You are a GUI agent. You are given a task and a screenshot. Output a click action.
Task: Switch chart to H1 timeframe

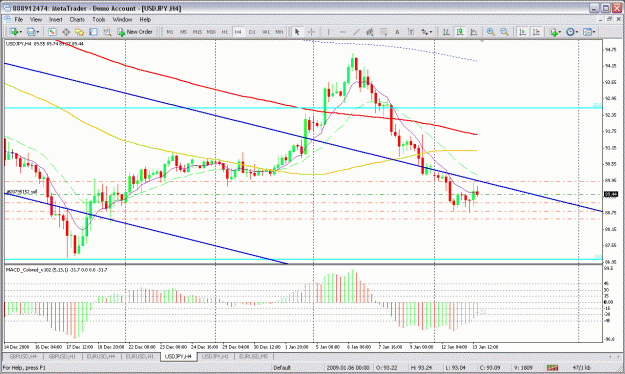pos(225,32)
